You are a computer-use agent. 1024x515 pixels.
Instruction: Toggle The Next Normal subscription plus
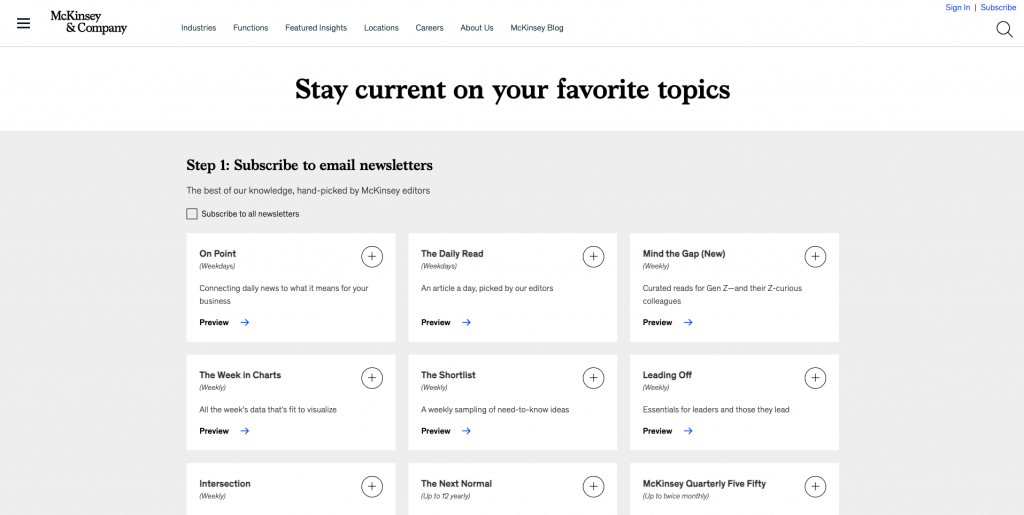point(594,487)
